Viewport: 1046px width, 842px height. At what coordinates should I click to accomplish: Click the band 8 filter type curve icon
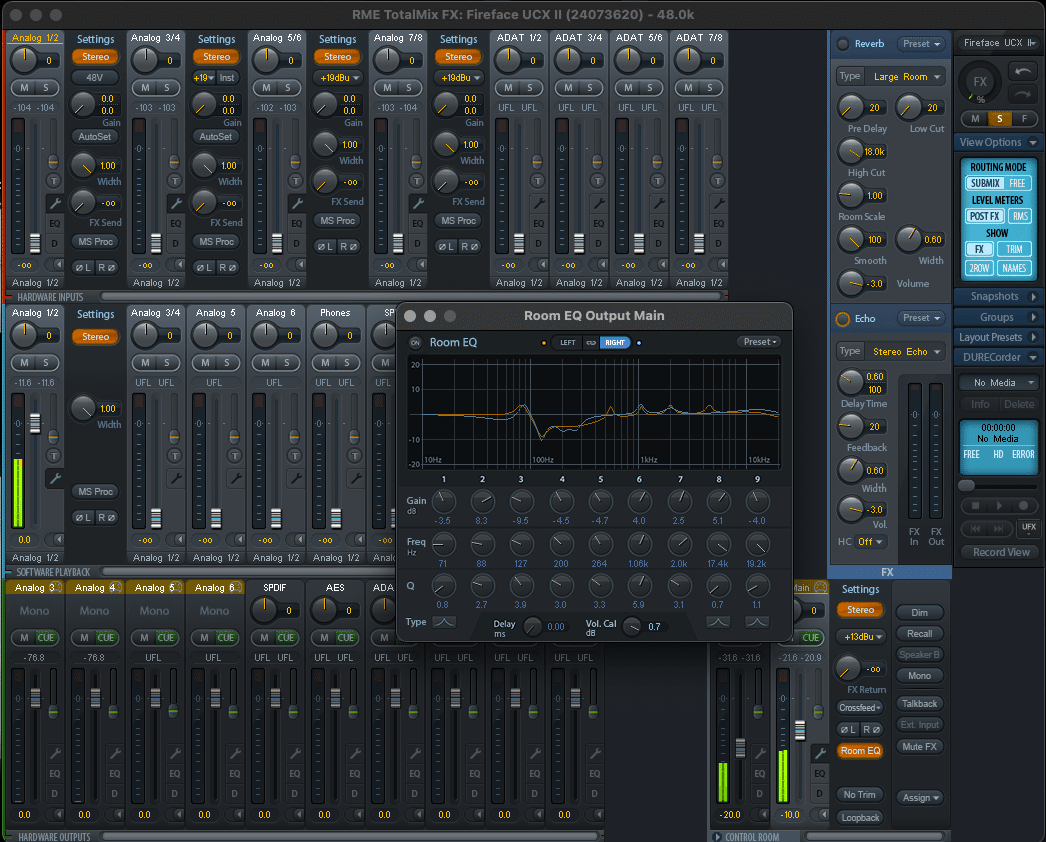(x=718, y=622)
